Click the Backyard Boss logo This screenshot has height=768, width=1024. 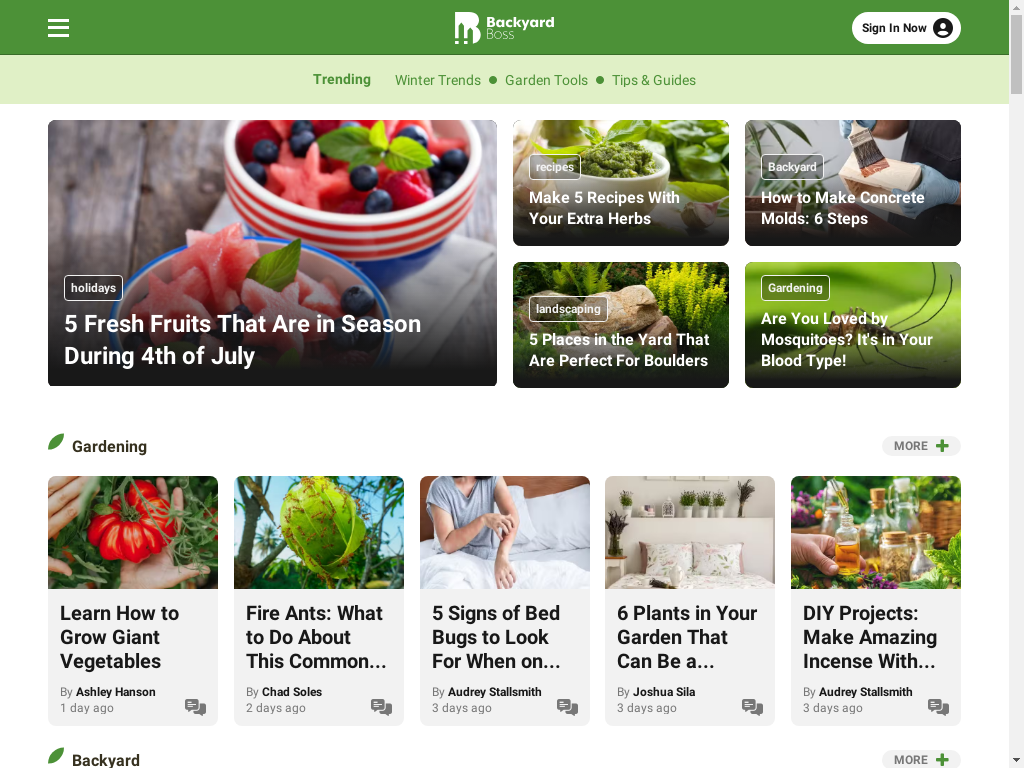point(504,28)
